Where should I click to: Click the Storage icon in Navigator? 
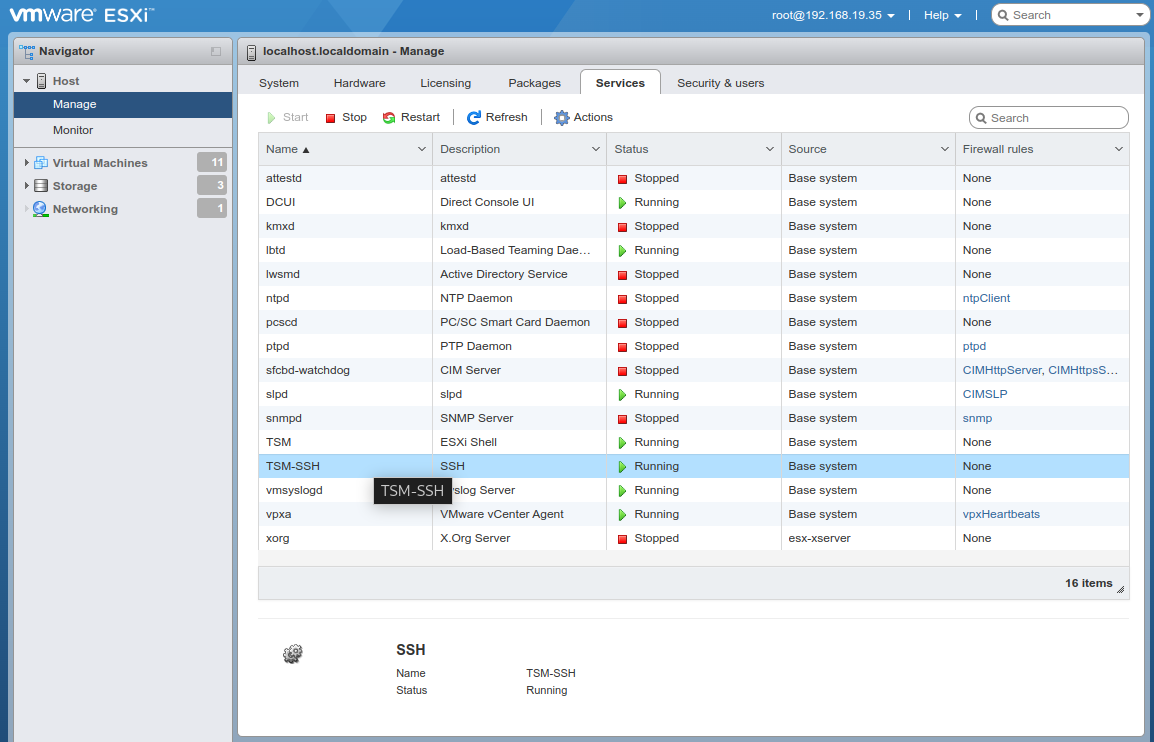click(x=41, y=186)
